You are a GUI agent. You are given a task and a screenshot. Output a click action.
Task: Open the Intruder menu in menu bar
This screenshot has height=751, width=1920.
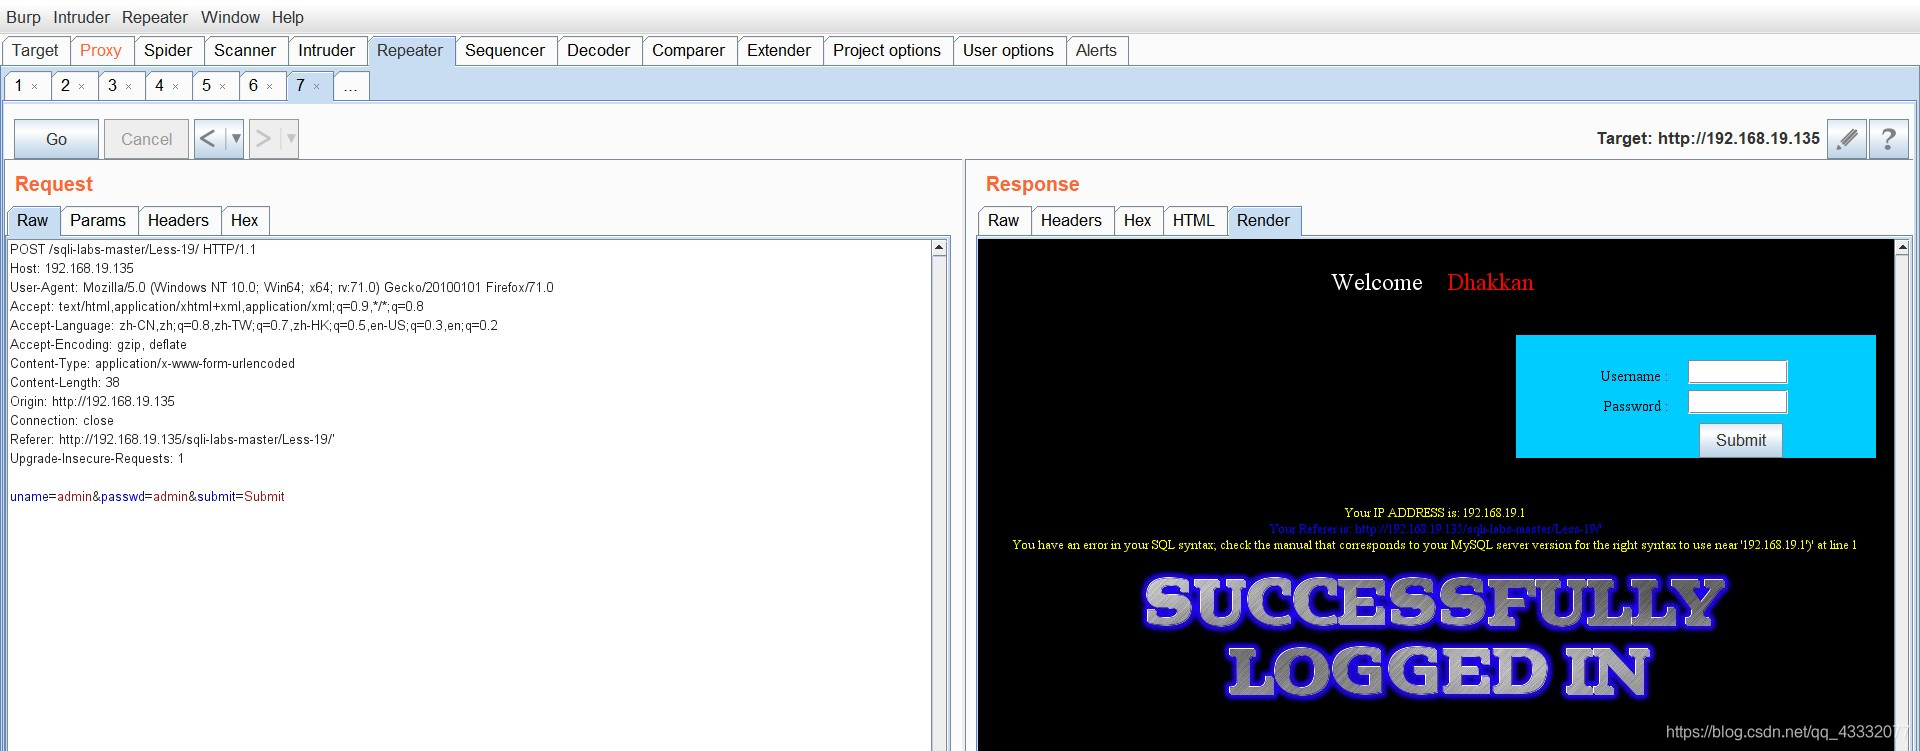pos(81,17)
